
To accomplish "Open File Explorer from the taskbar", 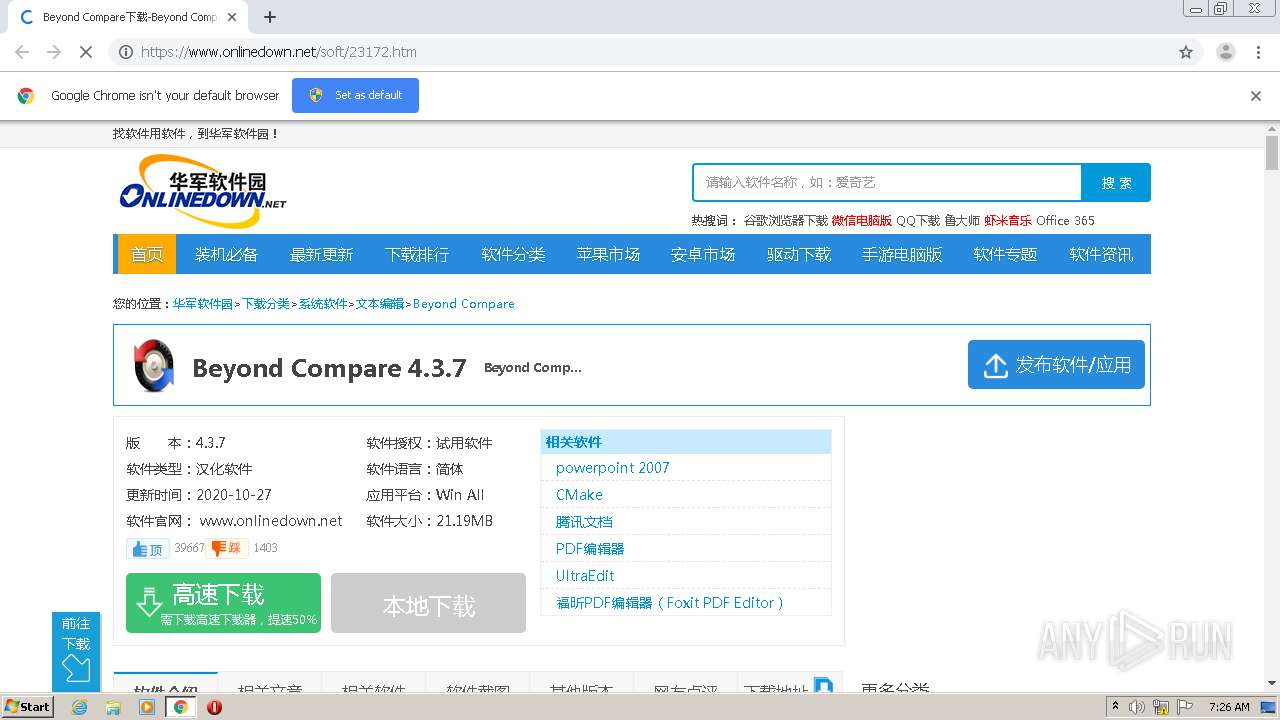I will [113, 707].
